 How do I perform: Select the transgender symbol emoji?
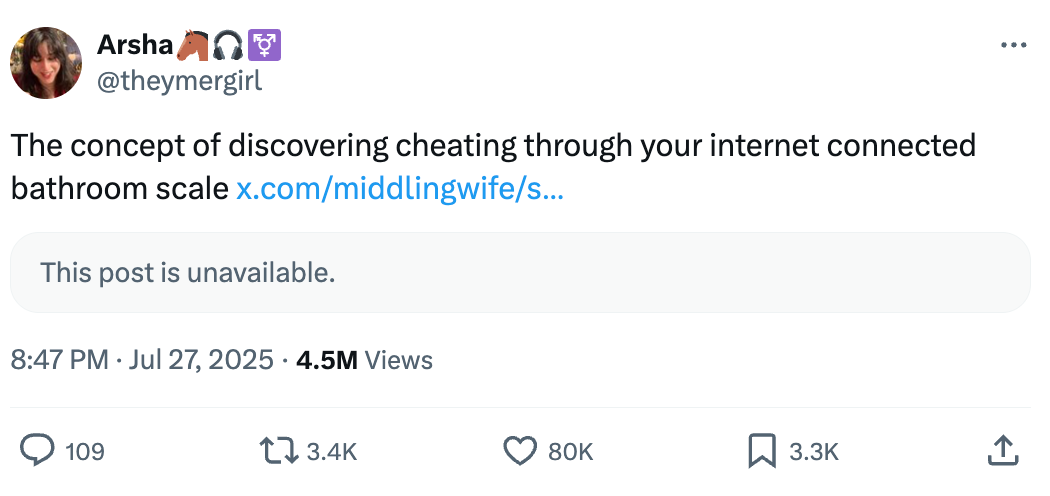point(265,46)
